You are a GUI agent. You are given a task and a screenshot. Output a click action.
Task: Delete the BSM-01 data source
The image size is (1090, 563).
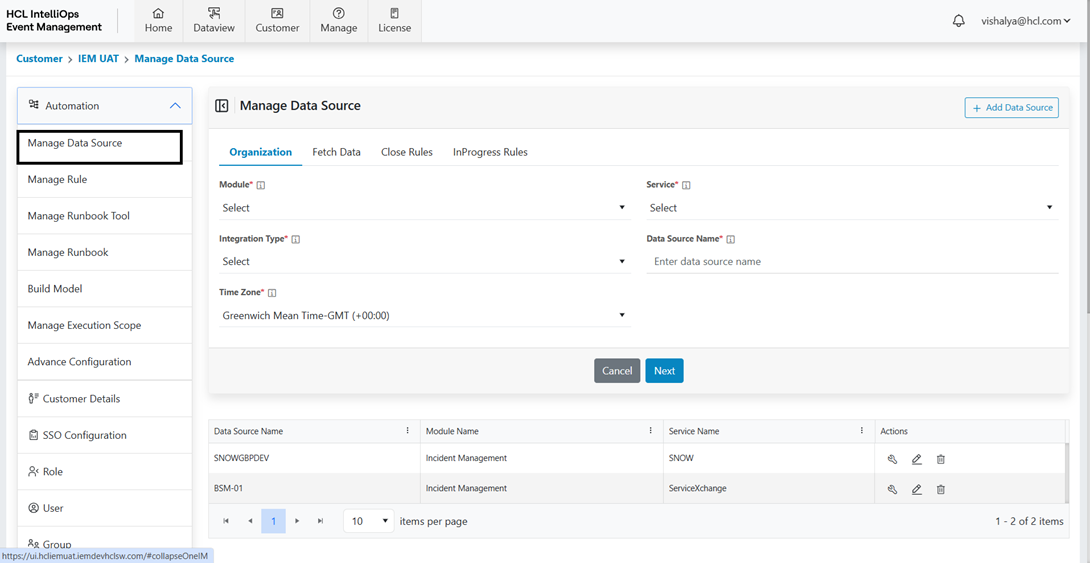click(940, 490)
